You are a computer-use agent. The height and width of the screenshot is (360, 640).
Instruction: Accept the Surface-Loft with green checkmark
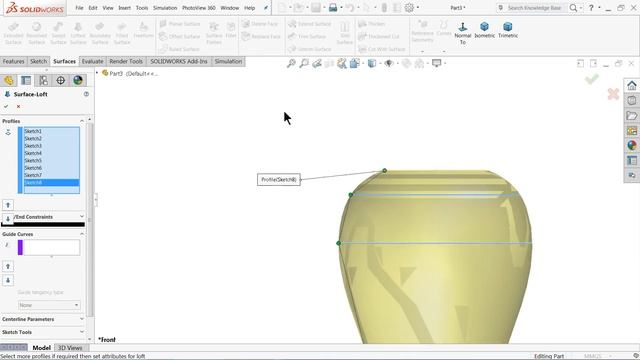click(x=6, y=107)
